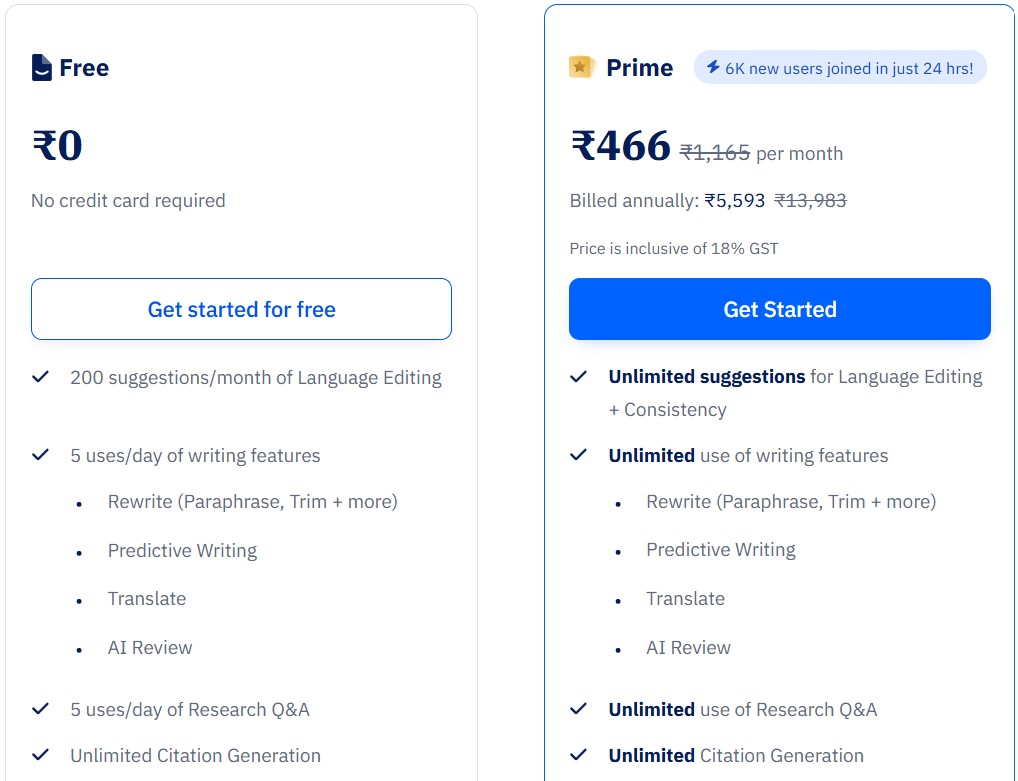Viewport: 1018px width, 781px height.
Task: Click Get started for free
Action: [241, 309]
